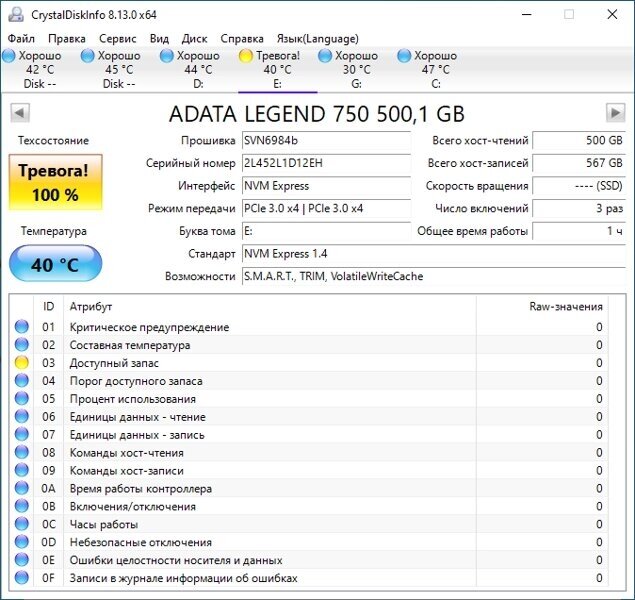Switch to disk E: Тревога tab

tap(277, 70)
